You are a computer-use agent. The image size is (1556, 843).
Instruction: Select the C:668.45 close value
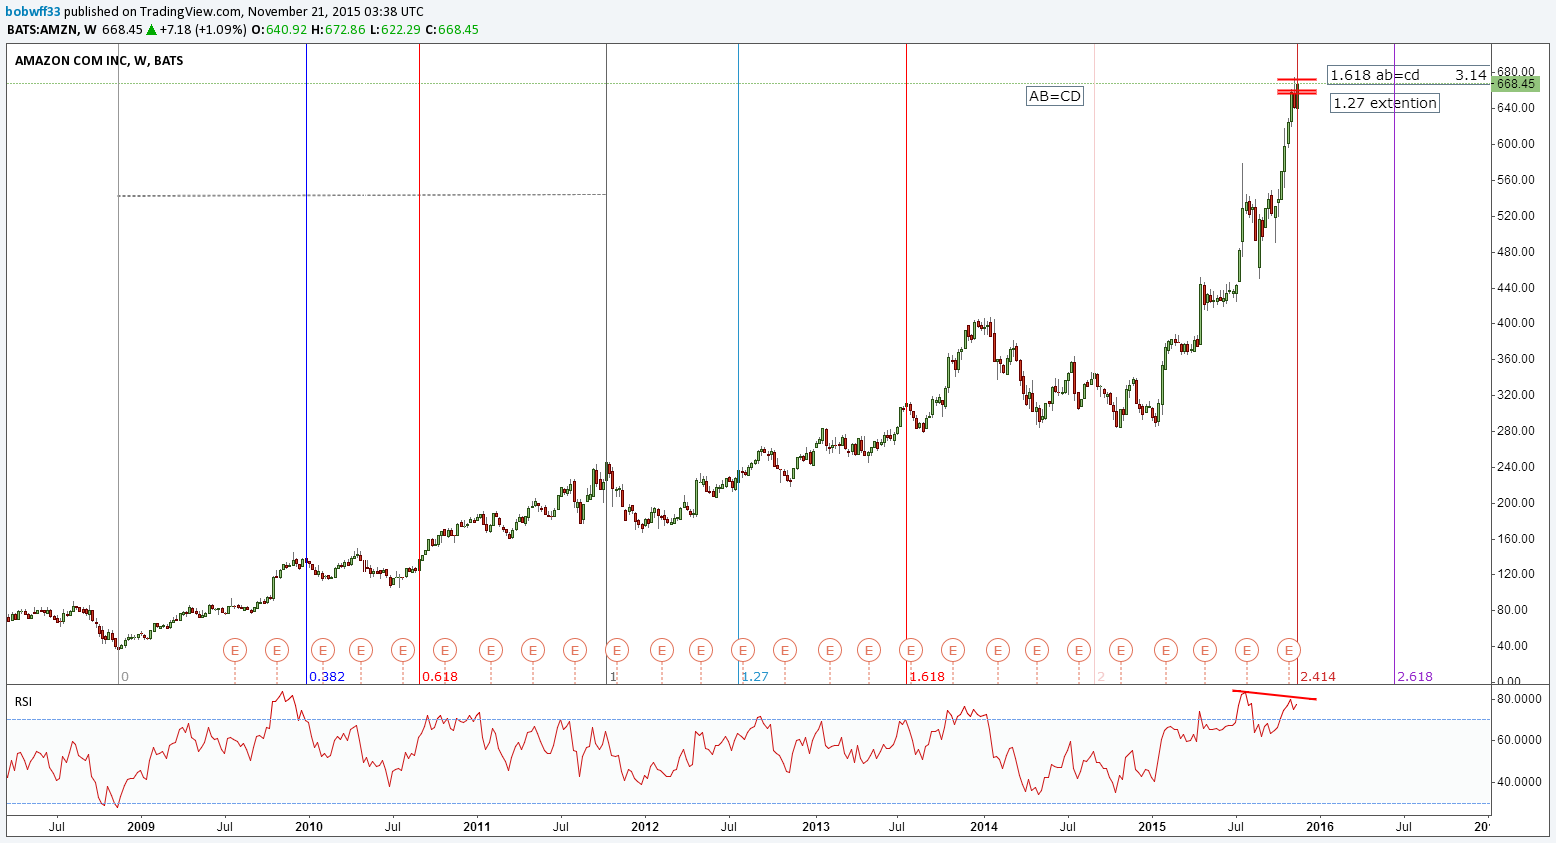click(452, 29)
